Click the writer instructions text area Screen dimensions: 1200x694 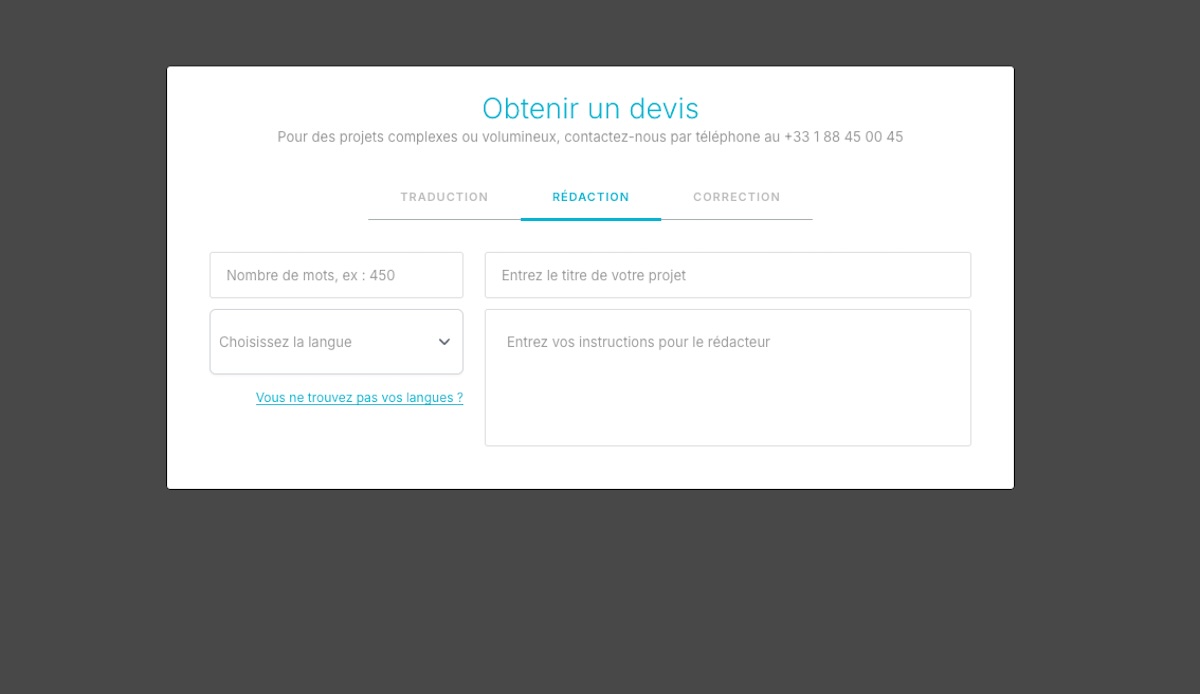[x=728, y=378]
